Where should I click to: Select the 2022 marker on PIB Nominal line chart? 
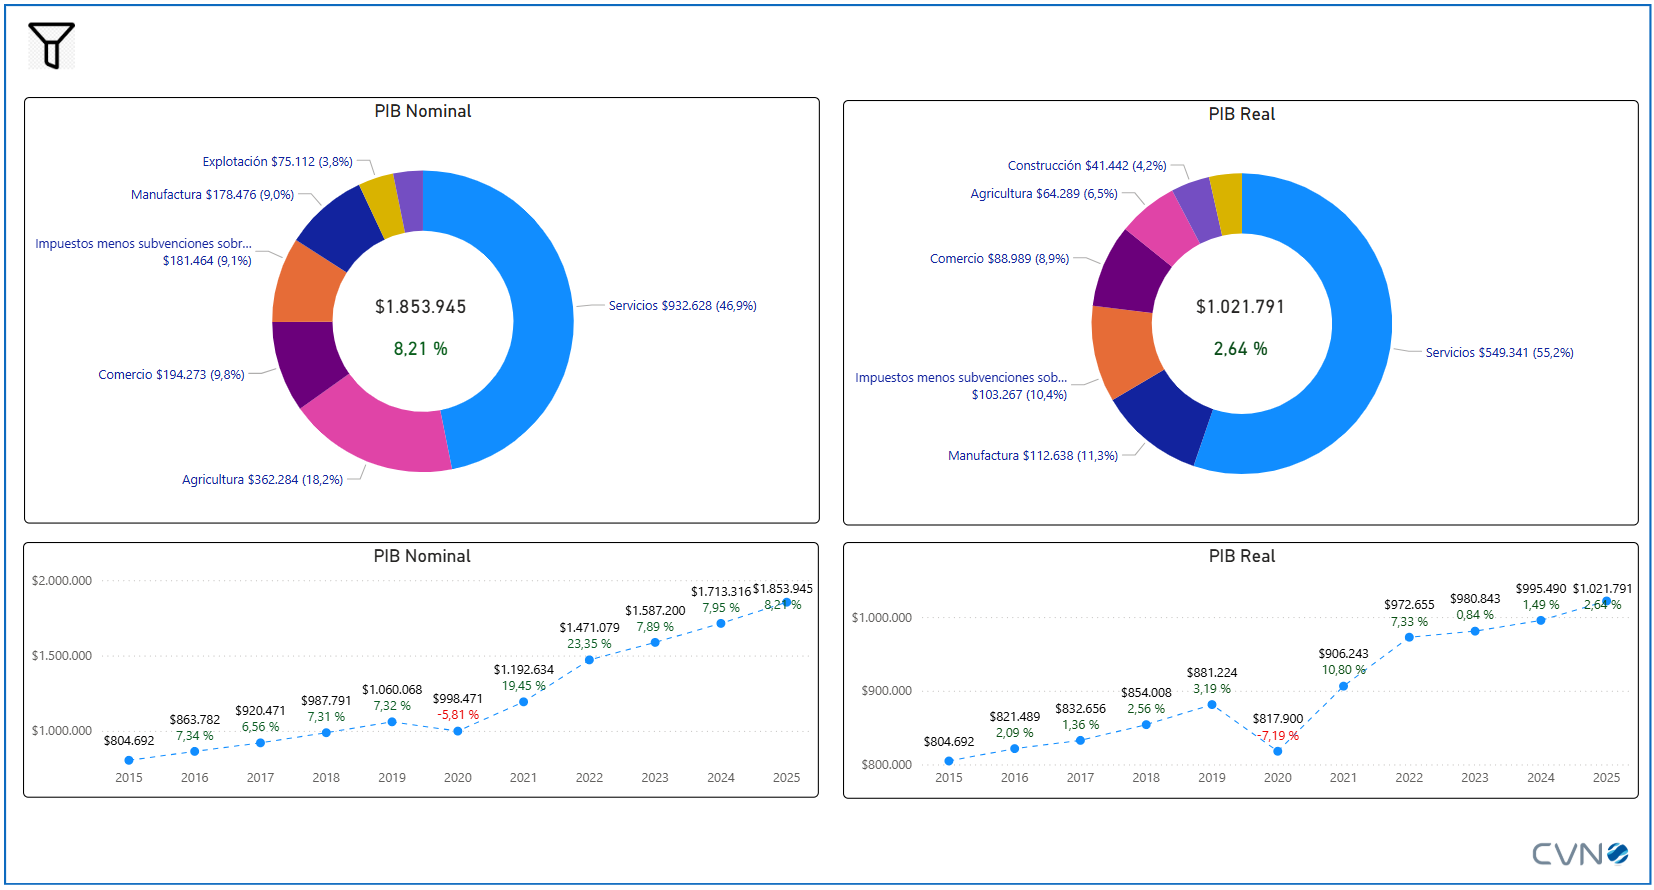point(589,660)
